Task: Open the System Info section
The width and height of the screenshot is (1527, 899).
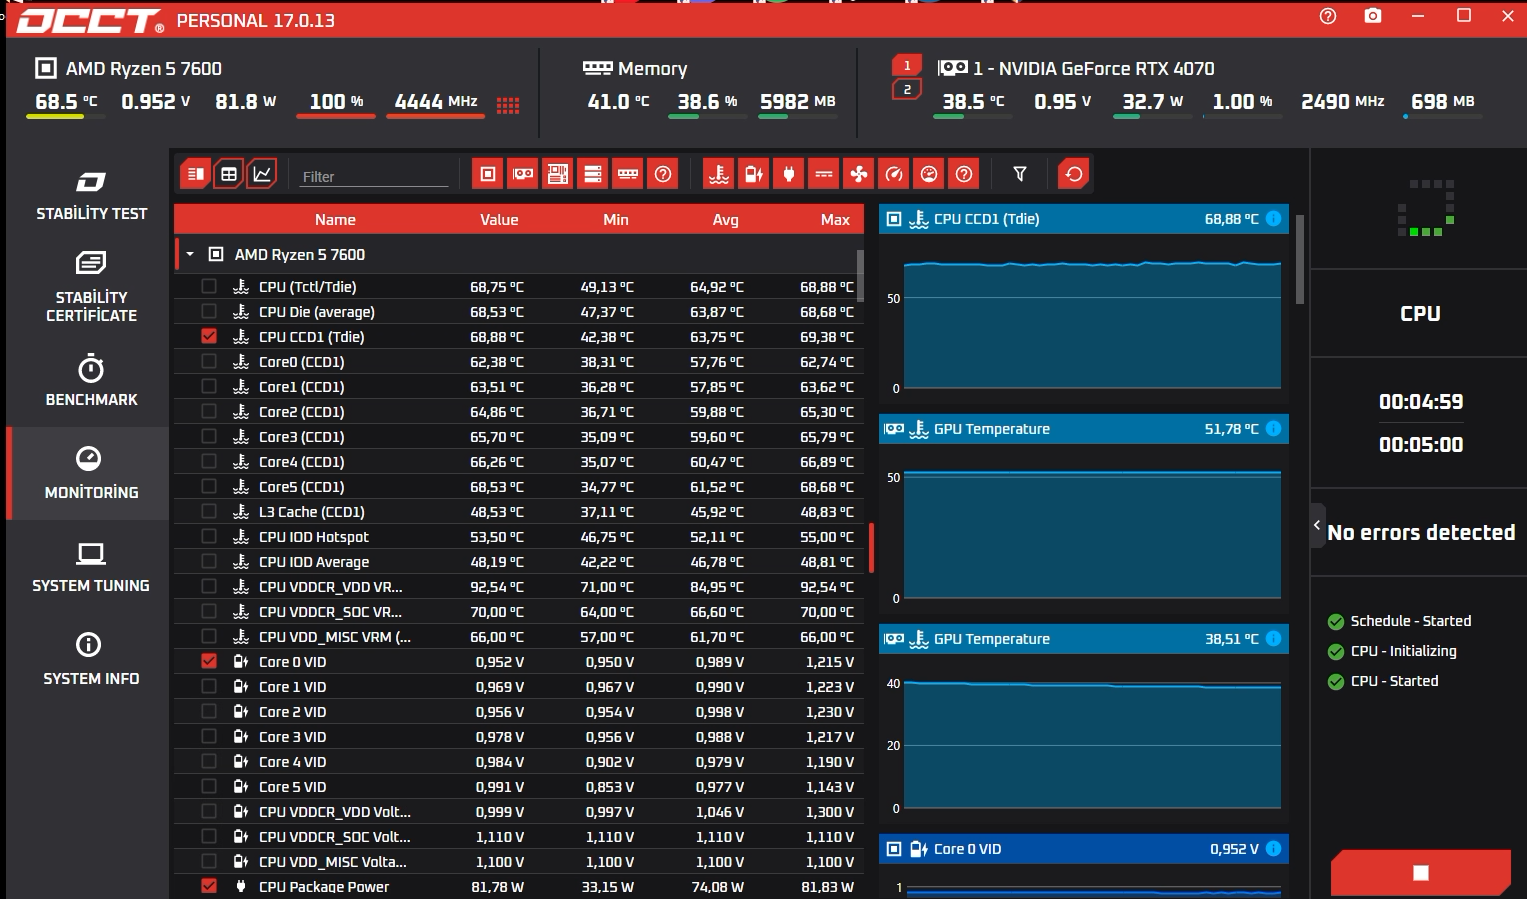Action: (91, 659)
